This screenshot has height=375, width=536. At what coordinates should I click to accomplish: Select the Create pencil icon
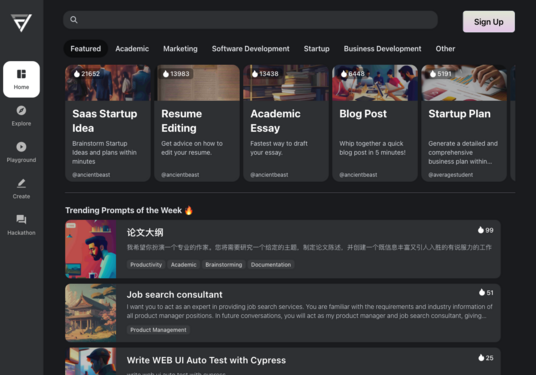[21, 183]
